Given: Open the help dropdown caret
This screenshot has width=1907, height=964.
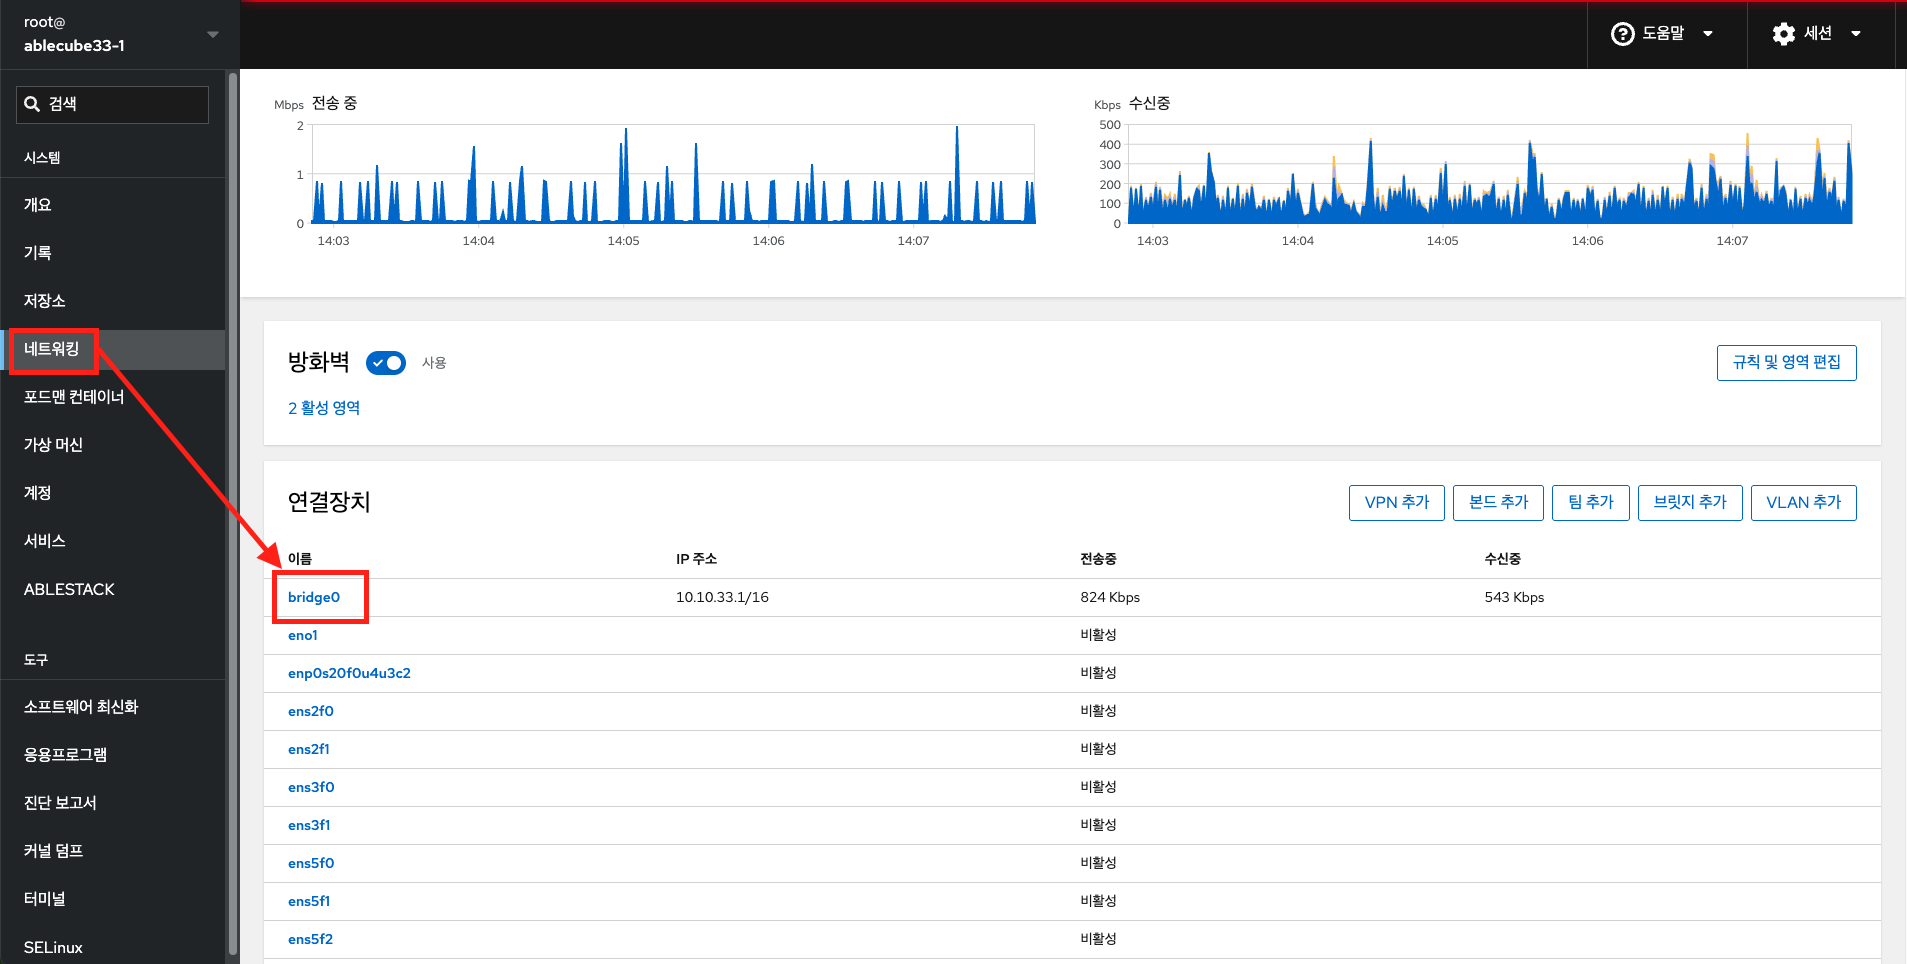Looking at the screenshot, I should 1708,34.
